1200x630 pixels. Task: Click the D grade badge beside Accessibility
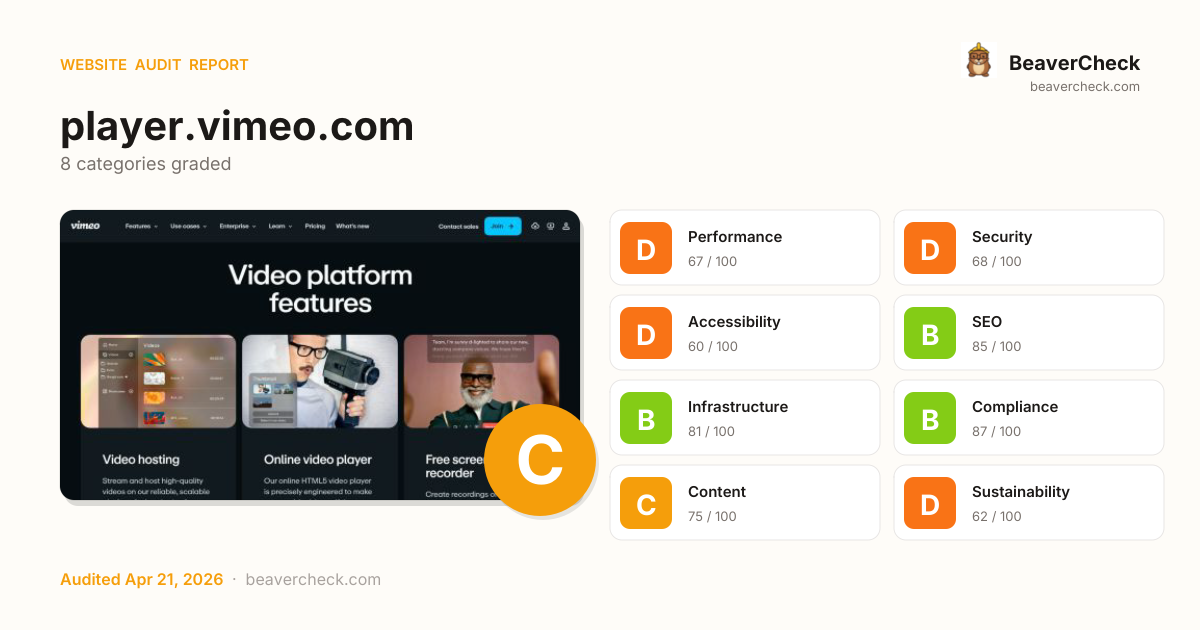coord(646,333)
